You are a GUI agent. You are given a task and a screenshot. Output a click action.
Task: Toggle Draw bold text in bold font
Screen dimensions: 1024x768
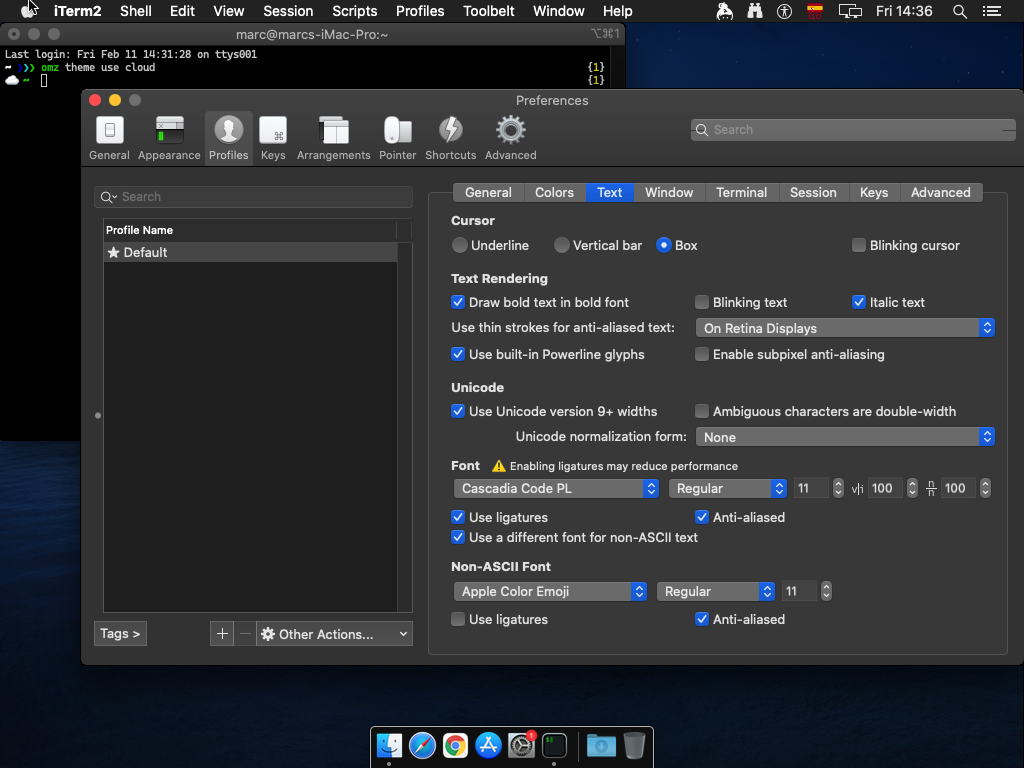(458, 302)
